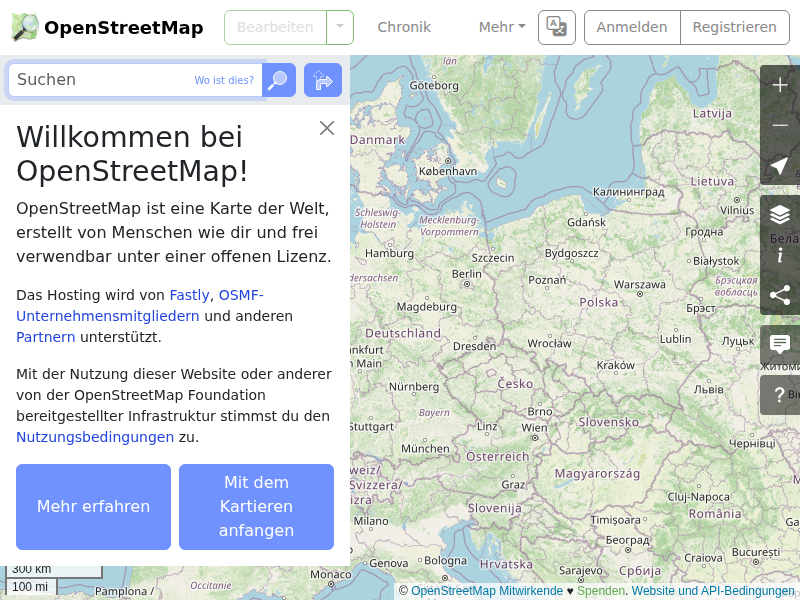Click the Anmelden button
The width and height of the screenshot is (800, 600).
631,27
